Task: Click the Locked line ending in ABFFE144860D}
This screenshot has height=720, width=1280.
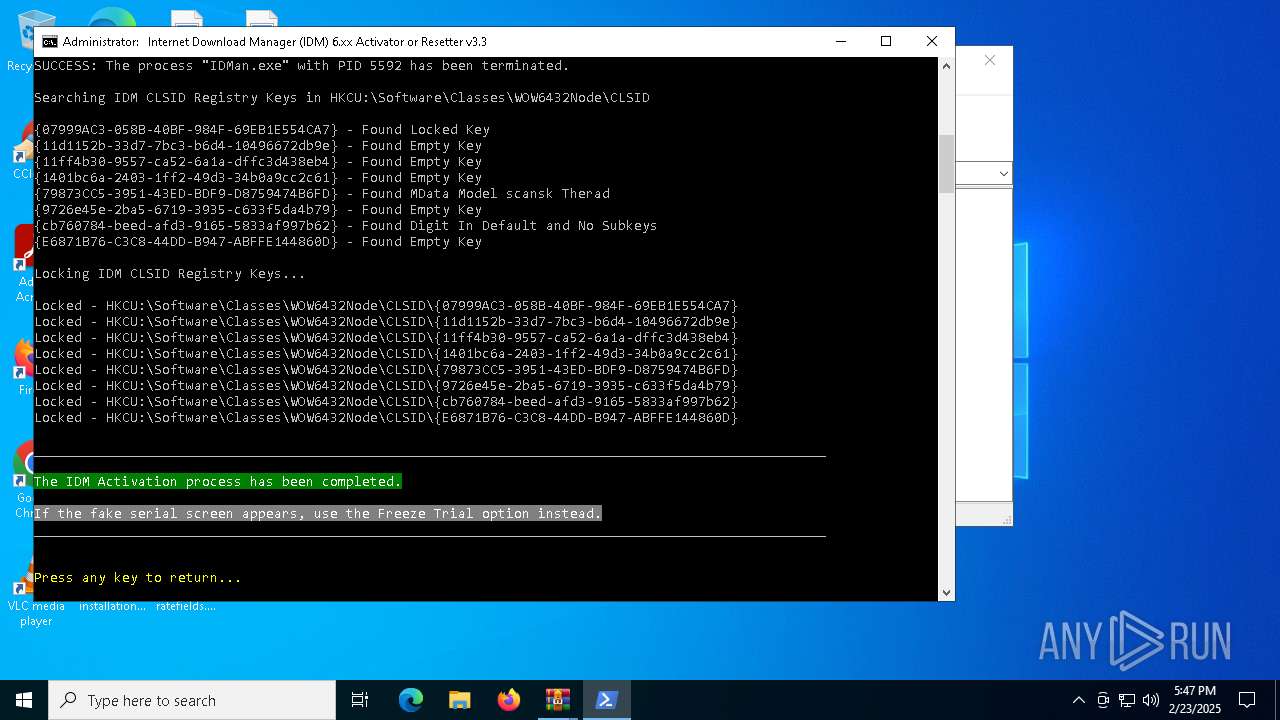Action: tap(386, 418)
